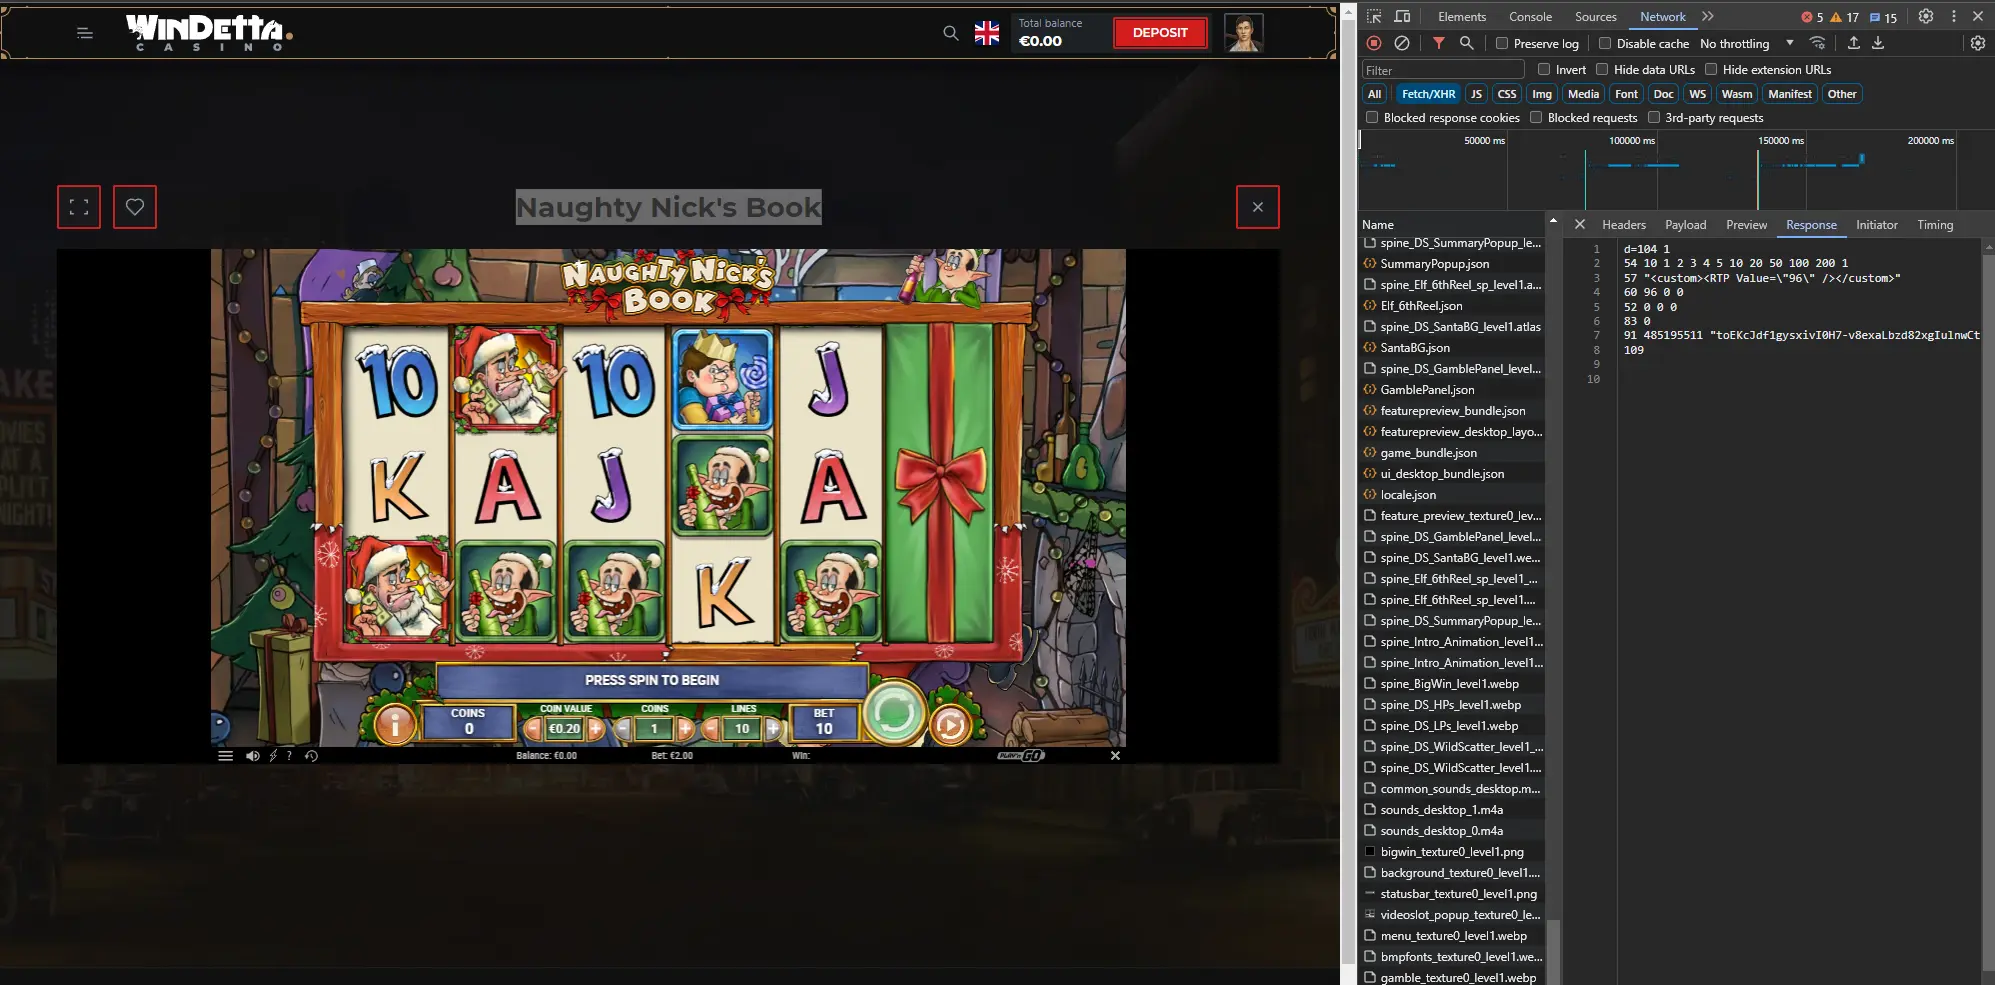Open DevTools settings gear

click(x=1925, y=17)
